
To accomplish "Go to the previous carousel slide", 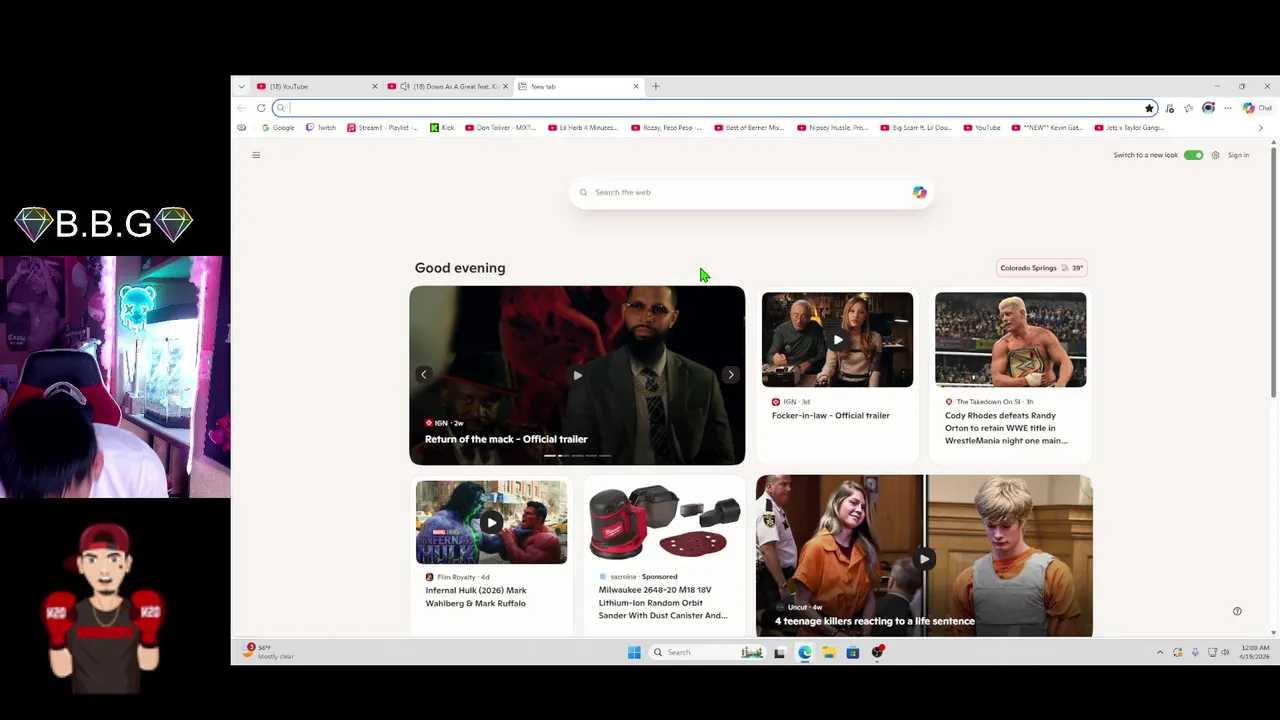I will [x=423, y=375].
